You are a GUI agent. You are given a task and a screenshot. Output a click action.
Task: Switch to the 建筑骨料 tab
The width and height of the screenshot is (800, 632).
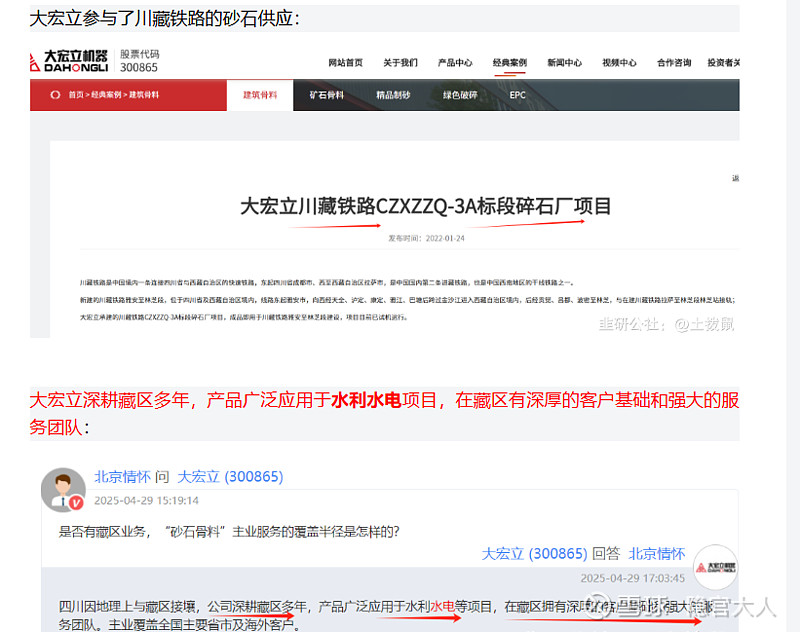(x=260, y=95)
